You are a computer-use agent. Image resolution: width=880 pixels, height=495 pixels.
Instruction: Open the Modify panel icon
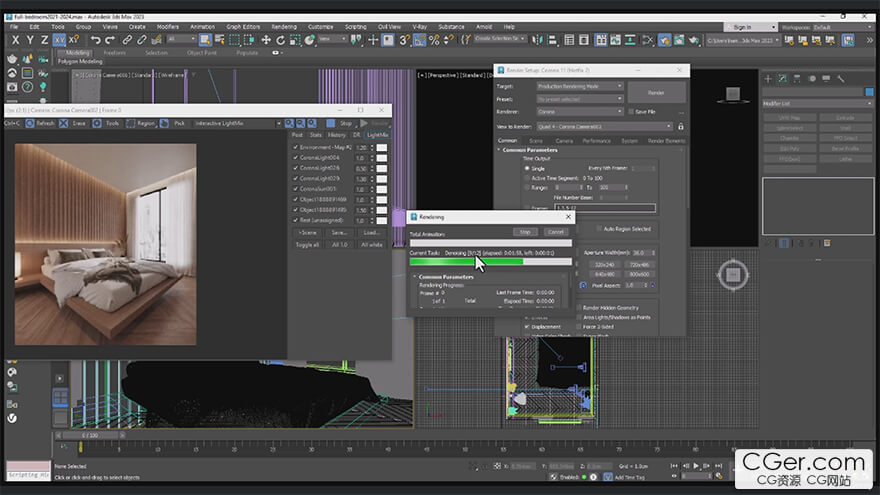pyautogui.click(x=782, y=79)
